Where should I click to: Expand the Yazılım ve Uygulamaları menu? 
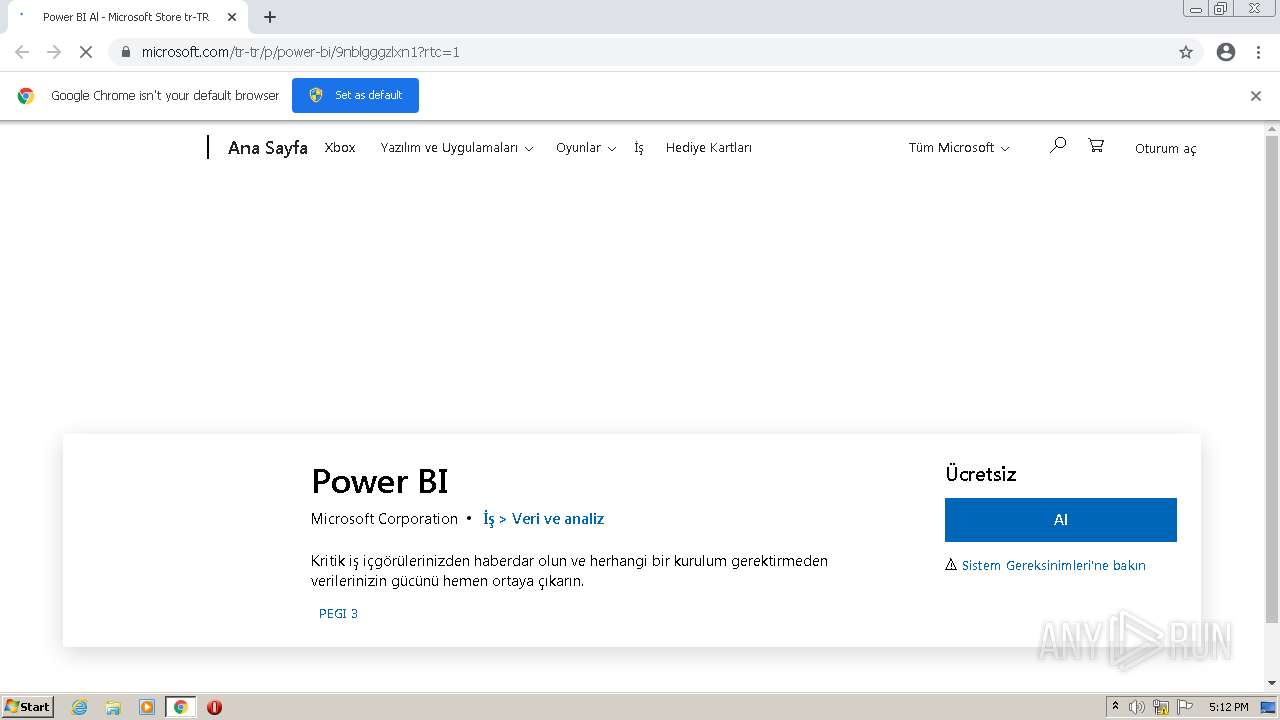[x=457, y=148]
